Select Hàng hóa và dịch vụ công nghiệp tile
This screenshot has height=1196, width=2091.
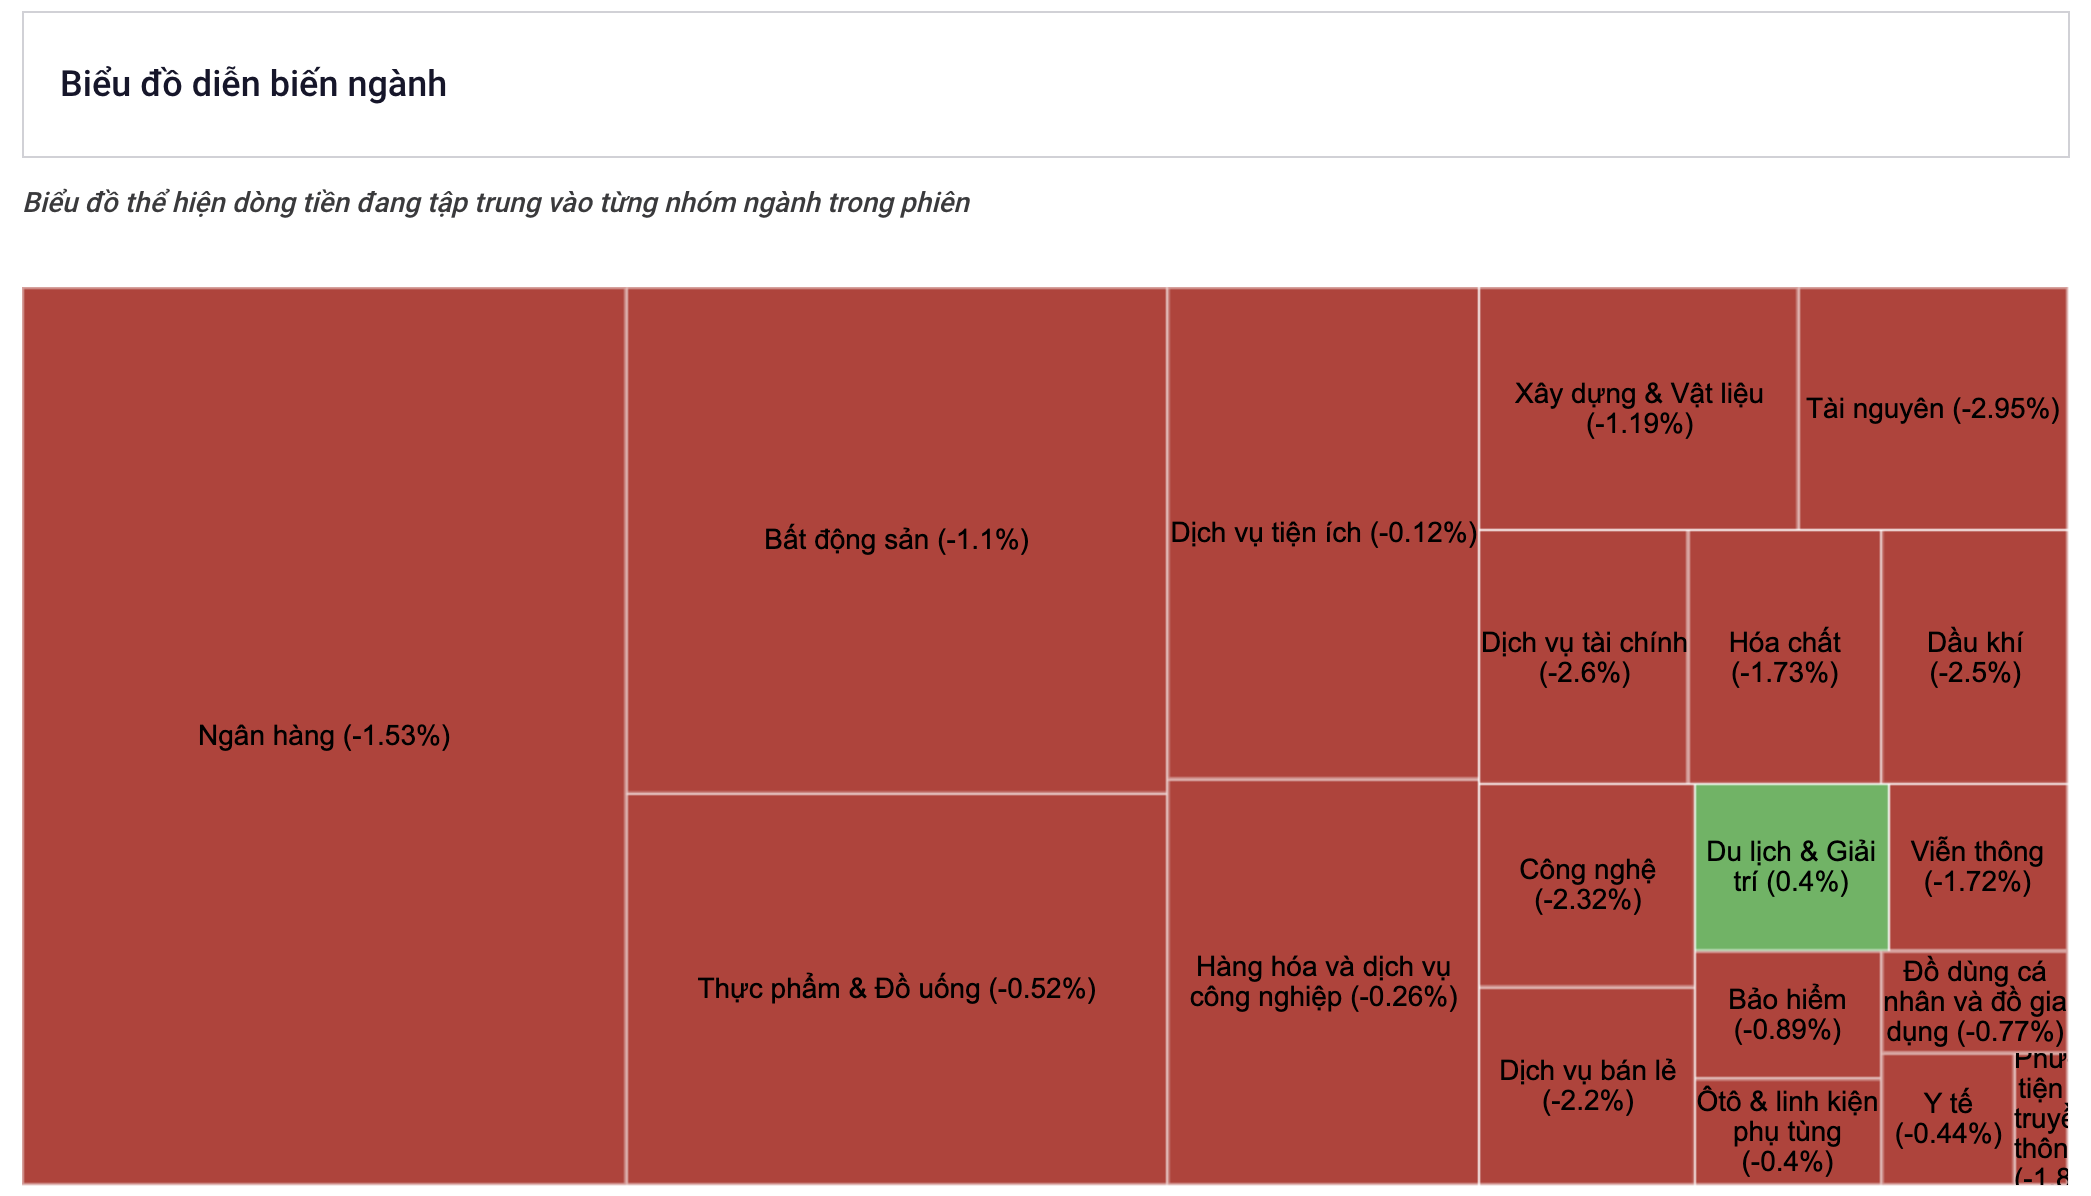coord(1323,982)
